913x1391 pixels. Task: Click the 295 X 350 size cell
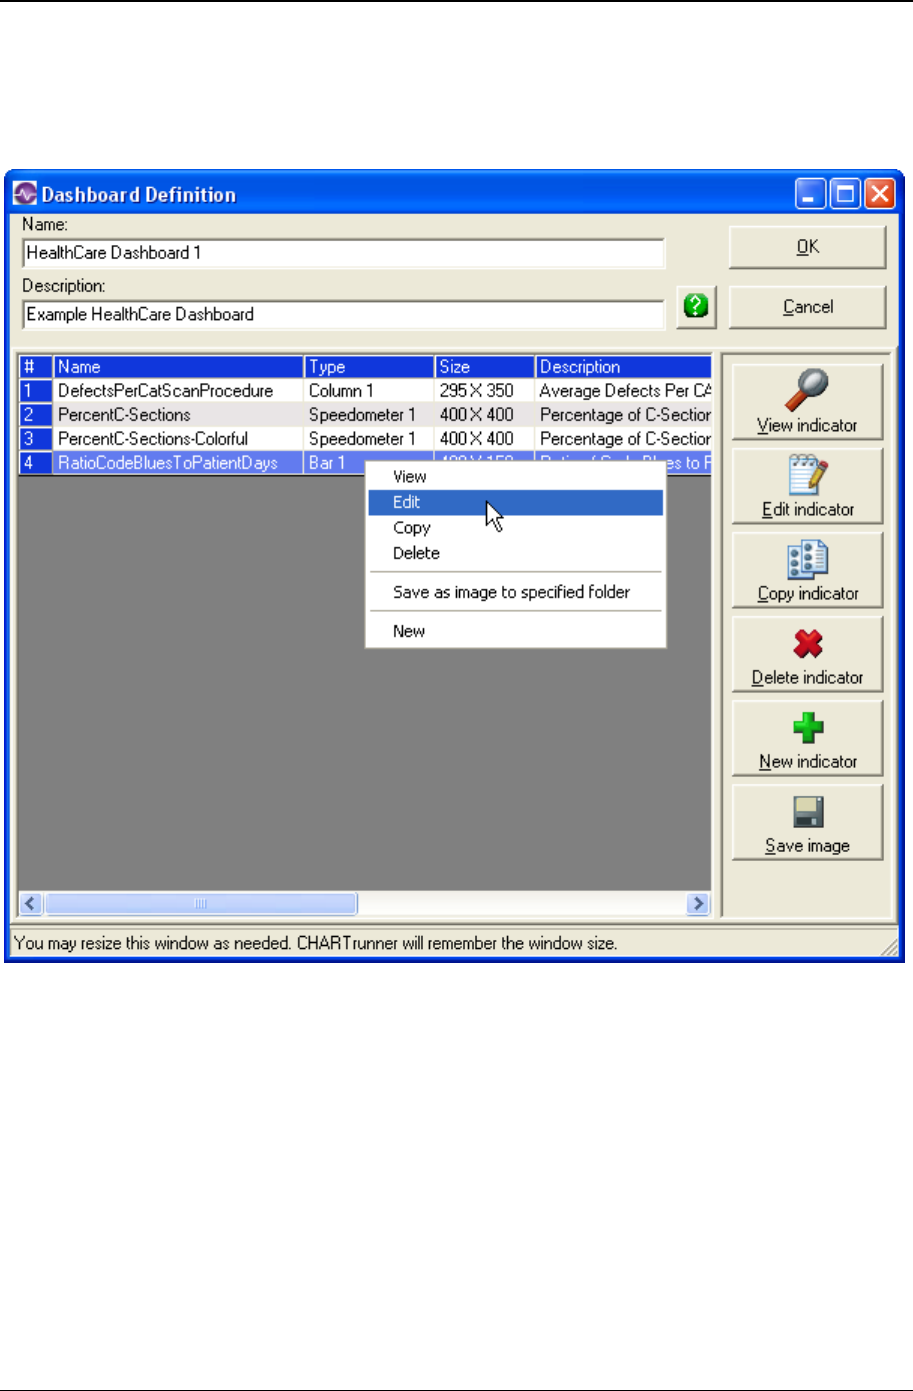point(485,391)
